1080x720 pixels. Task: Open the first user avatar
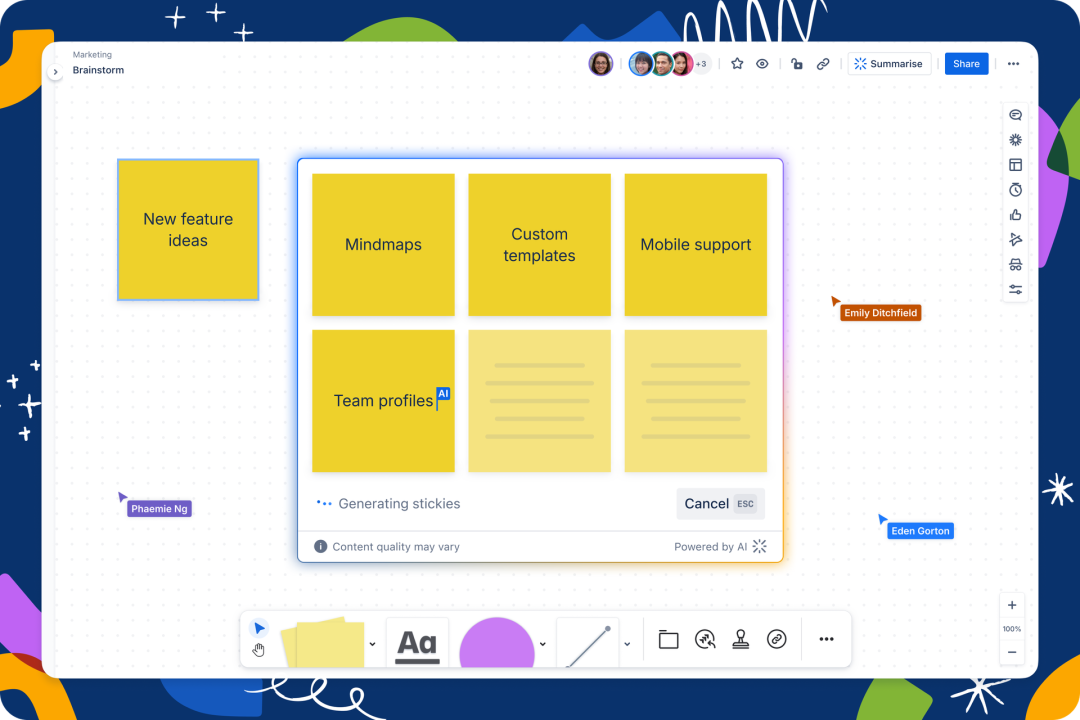[x=601, y=63]
